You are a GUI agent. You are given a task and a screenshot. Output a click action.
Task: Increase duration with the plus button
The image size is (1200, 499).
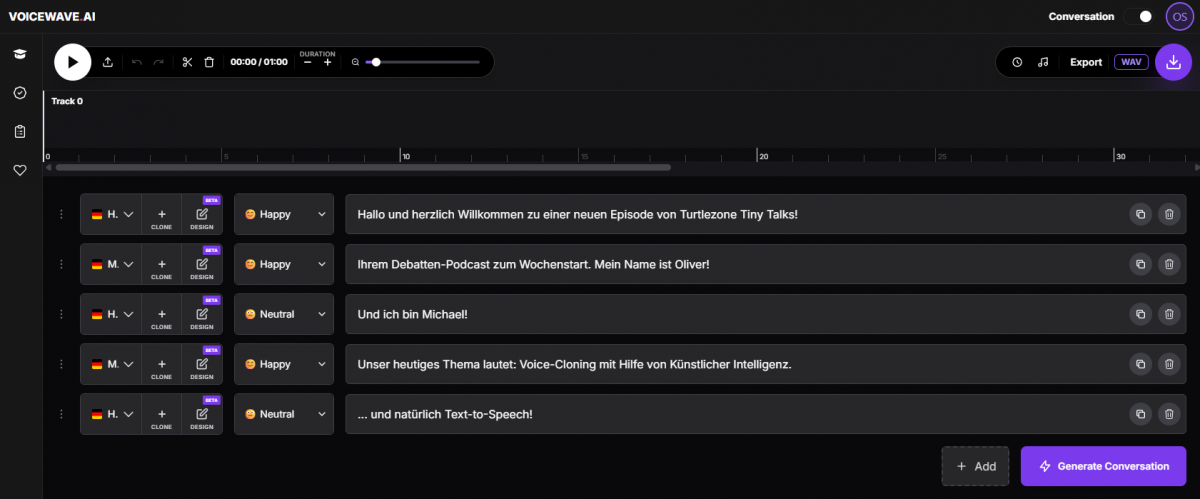click(x=327, y=63)
